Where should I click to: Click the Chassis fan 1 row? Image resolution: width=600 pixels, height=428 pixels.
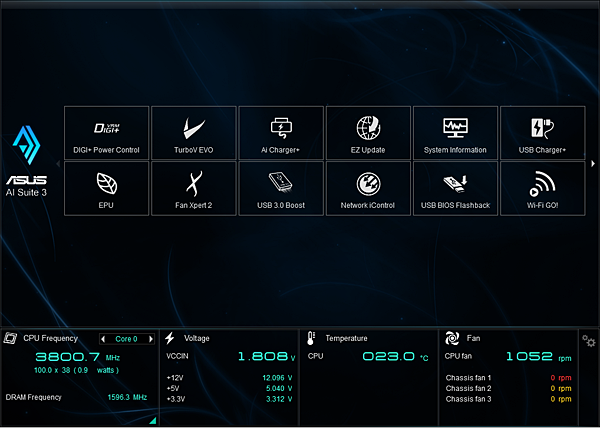(x=509, y=378)
